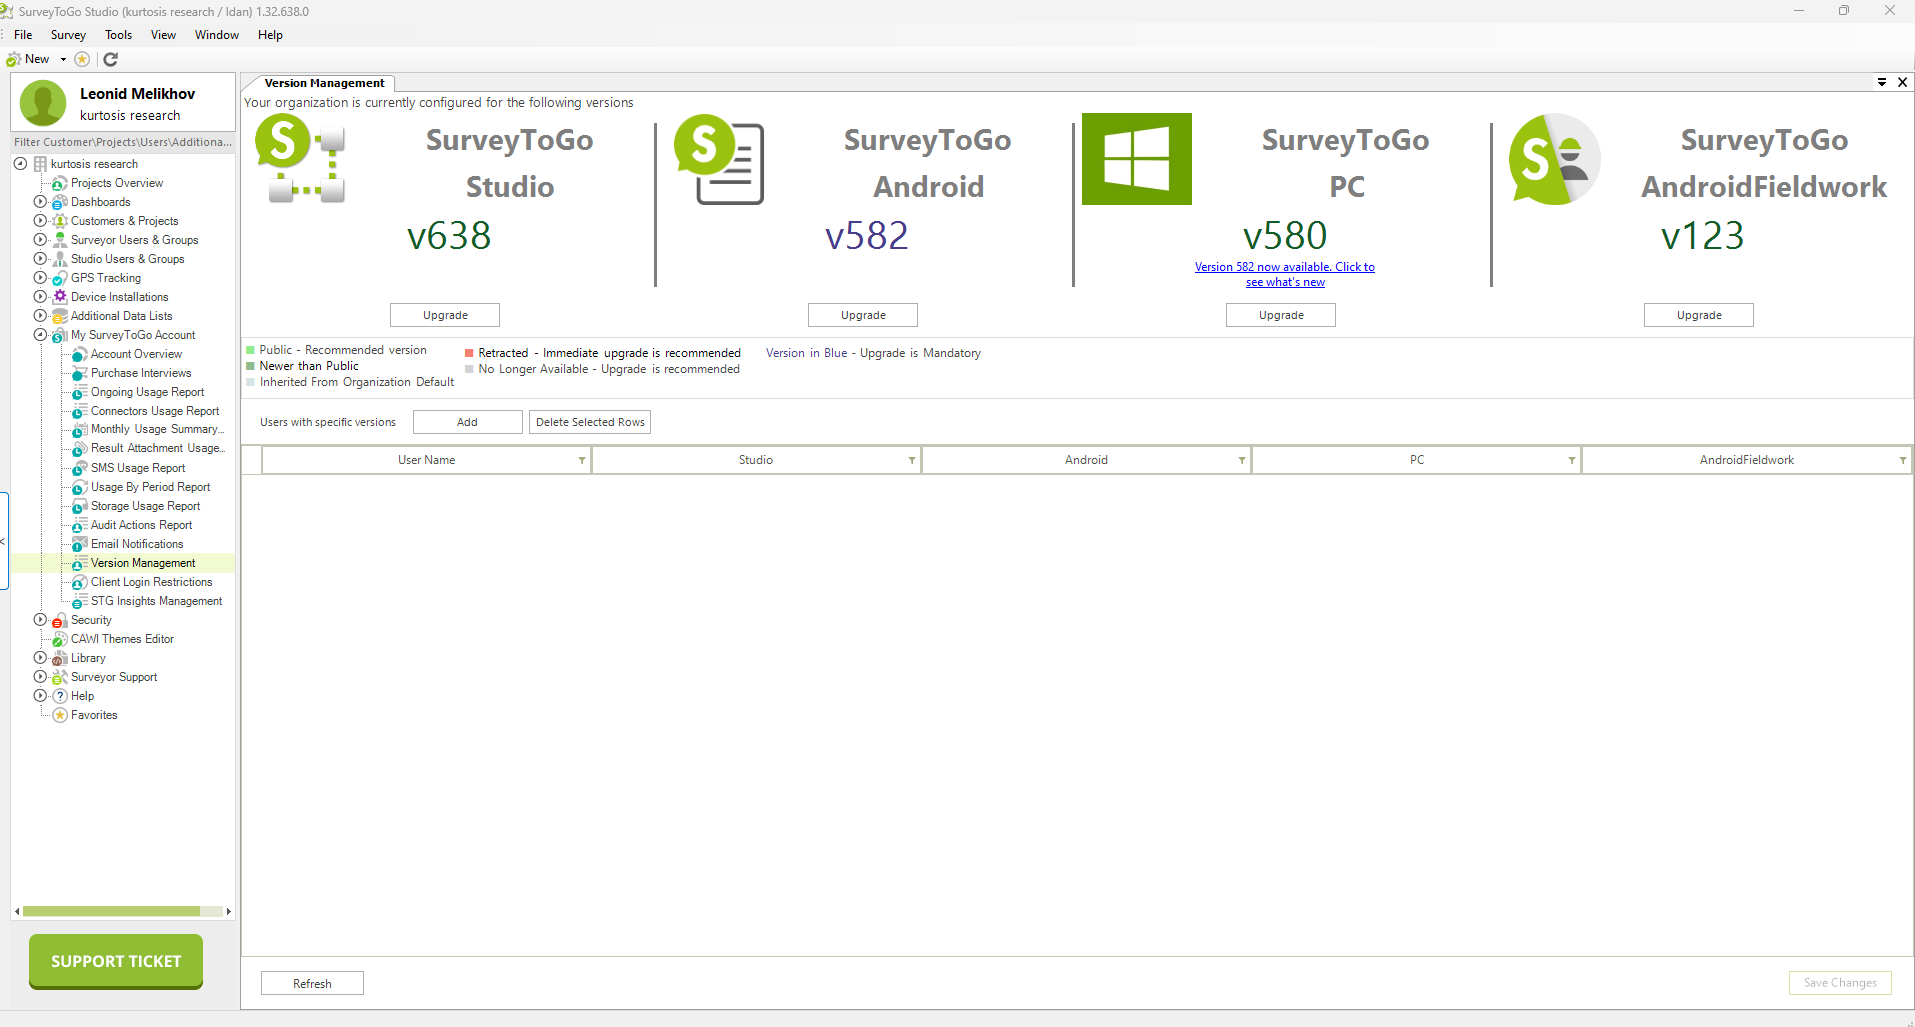Click the SurveyToGo Studio logo icon

pyautogui.click(x=300, y=159)
